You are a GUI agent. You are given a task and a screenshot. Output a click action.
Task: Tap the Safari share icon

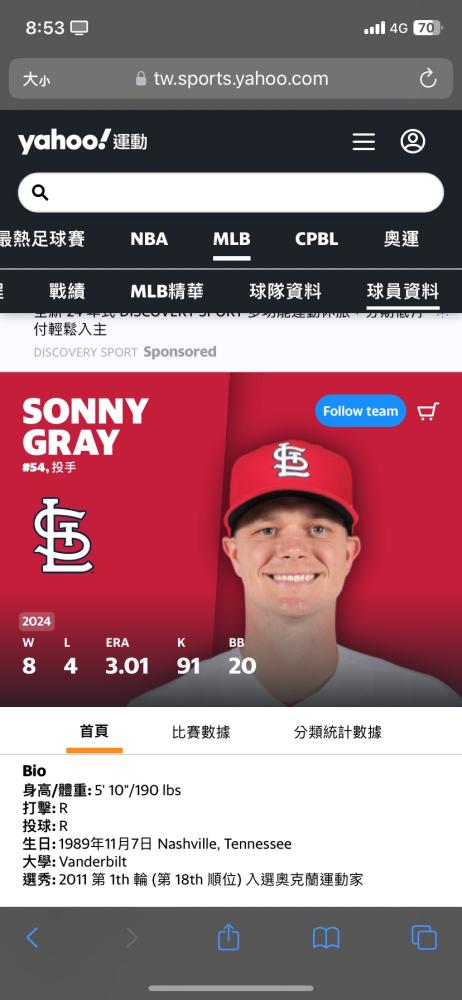tap(228, 937)
